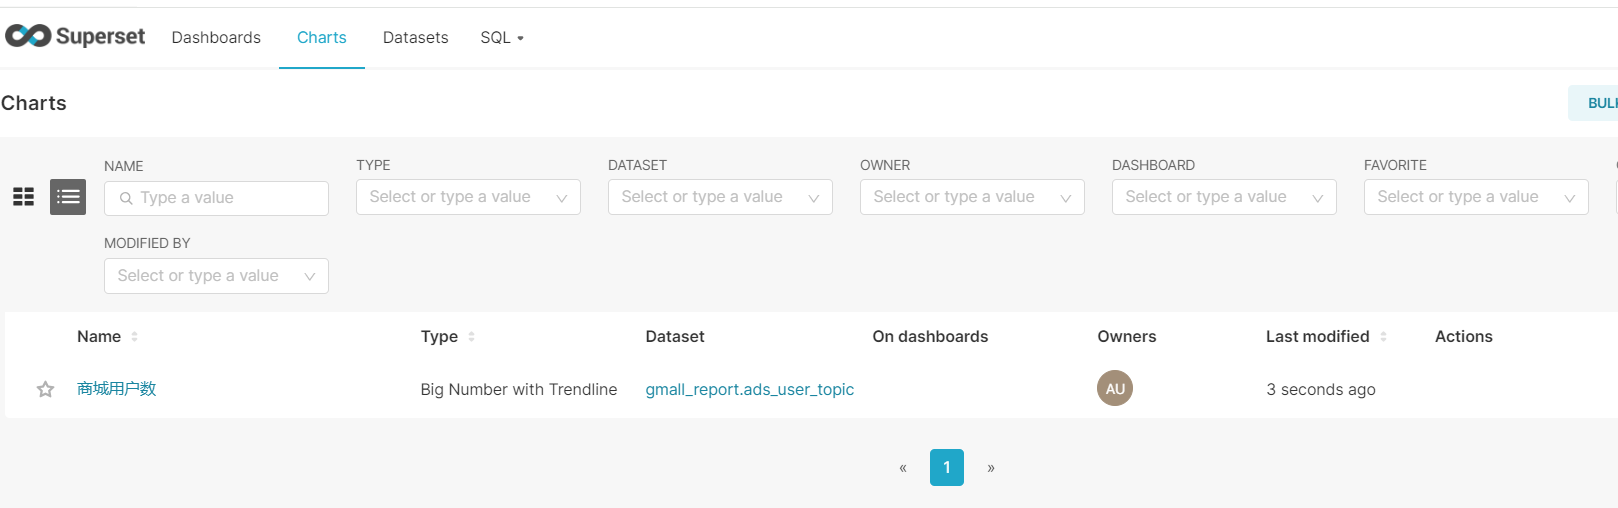Image resolution: width=1618 pixels, height=508 pixels.
Task: Click the Charts page heading
Action: point(34,103)
